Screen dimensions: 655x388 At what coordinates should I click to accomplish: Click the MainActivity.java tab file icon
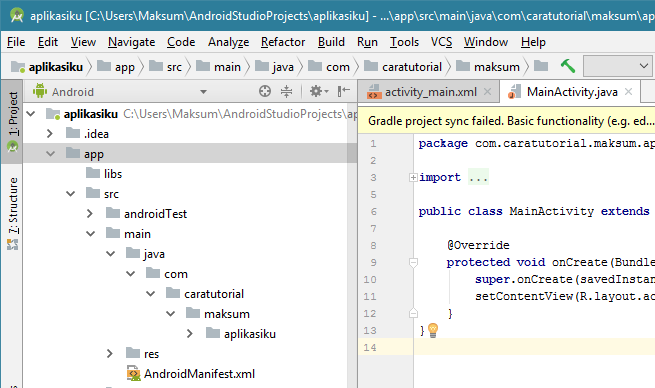514,91
